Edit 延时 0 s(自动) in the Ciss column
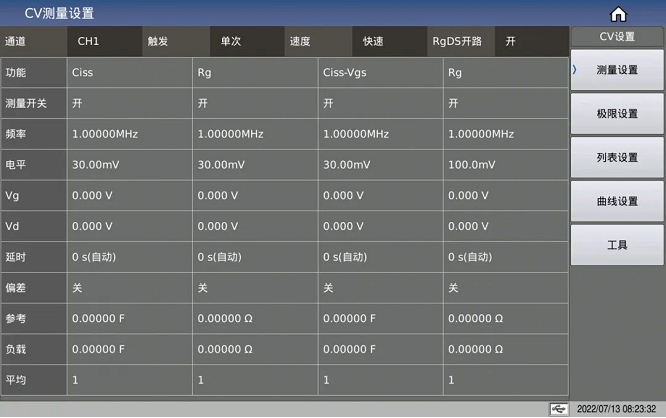Viewport: 666px width, 418px height. [x=130, y=257]
